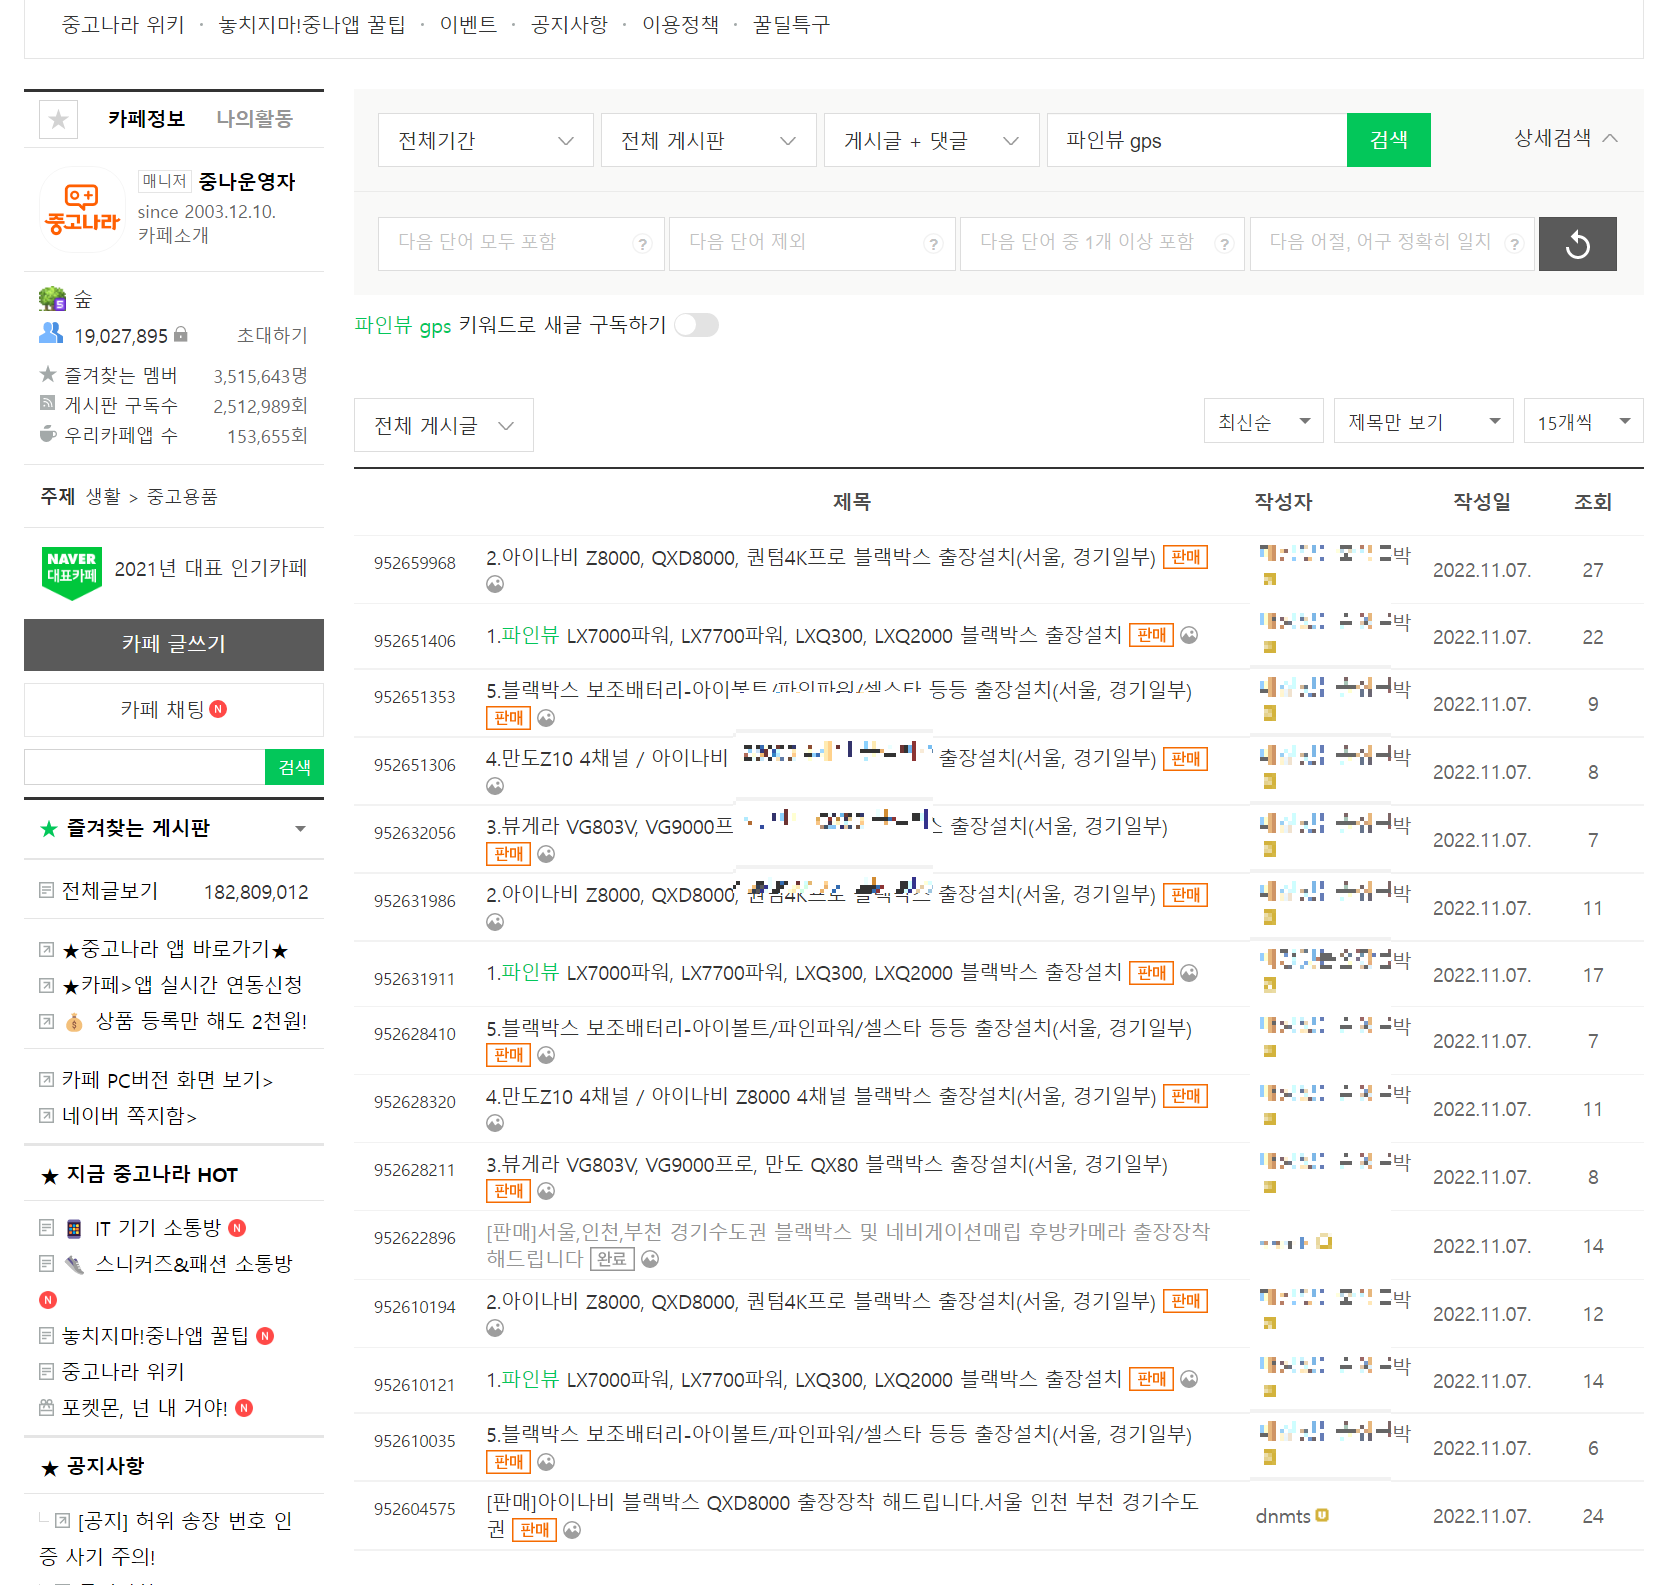Screen dimensions: 1666x1585
Task: Switch to the 나의활동 tab
Action: 255,118
